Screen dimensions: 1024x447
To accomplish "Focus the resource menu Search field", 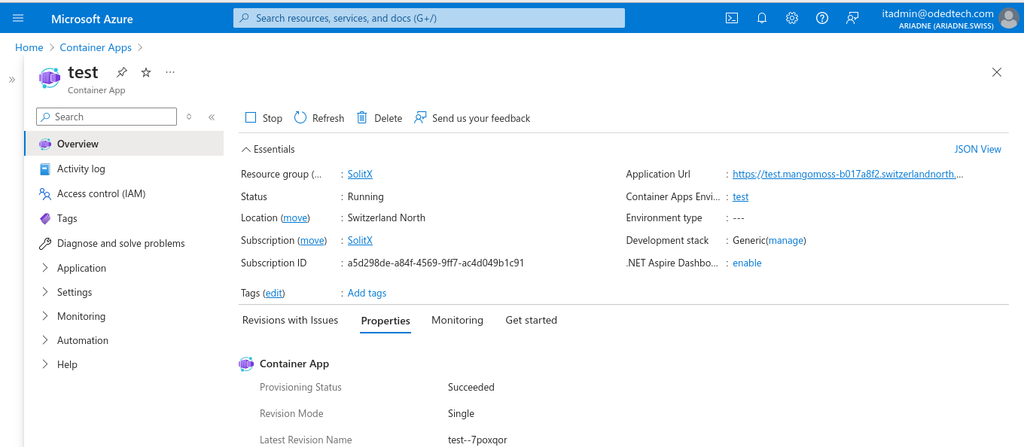I will [106, 117].
